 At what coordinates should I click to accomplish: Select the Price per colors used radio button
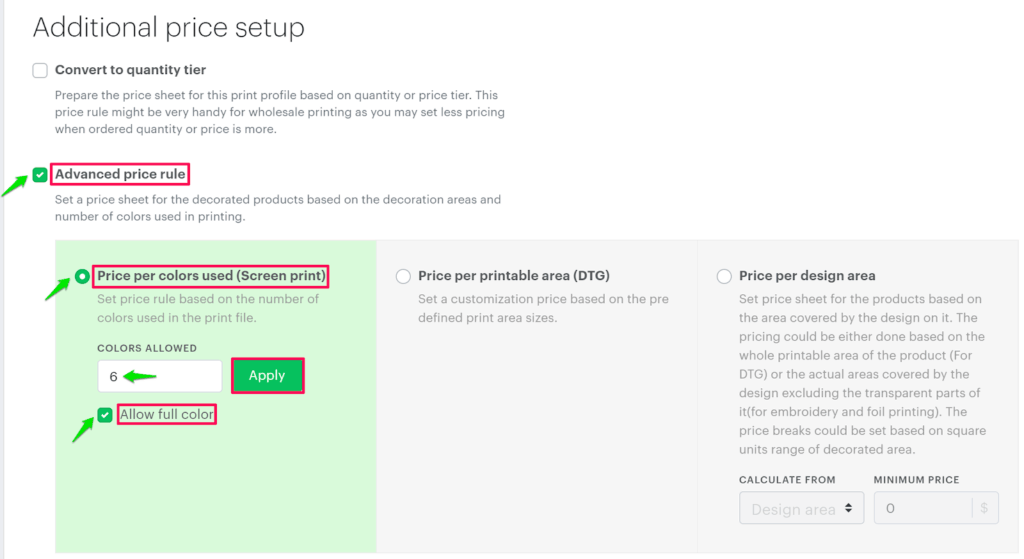pos(82,277)
